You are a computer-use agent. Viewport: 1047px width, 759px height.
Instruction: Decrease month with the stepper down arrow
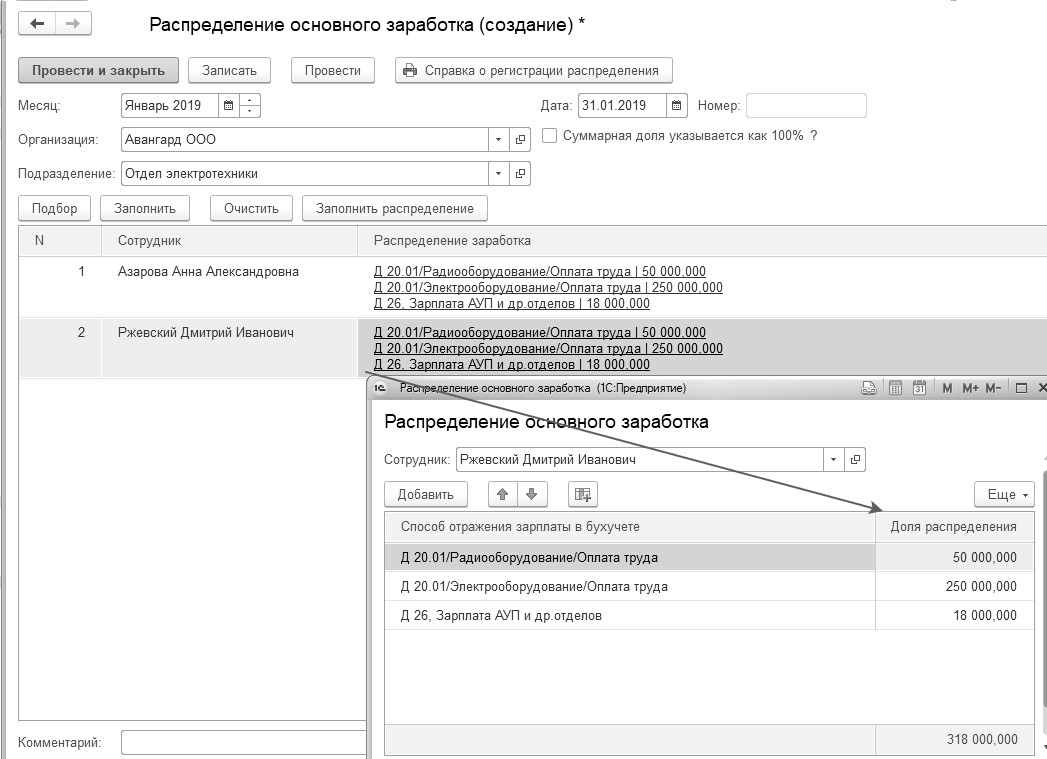click(249, 111)
